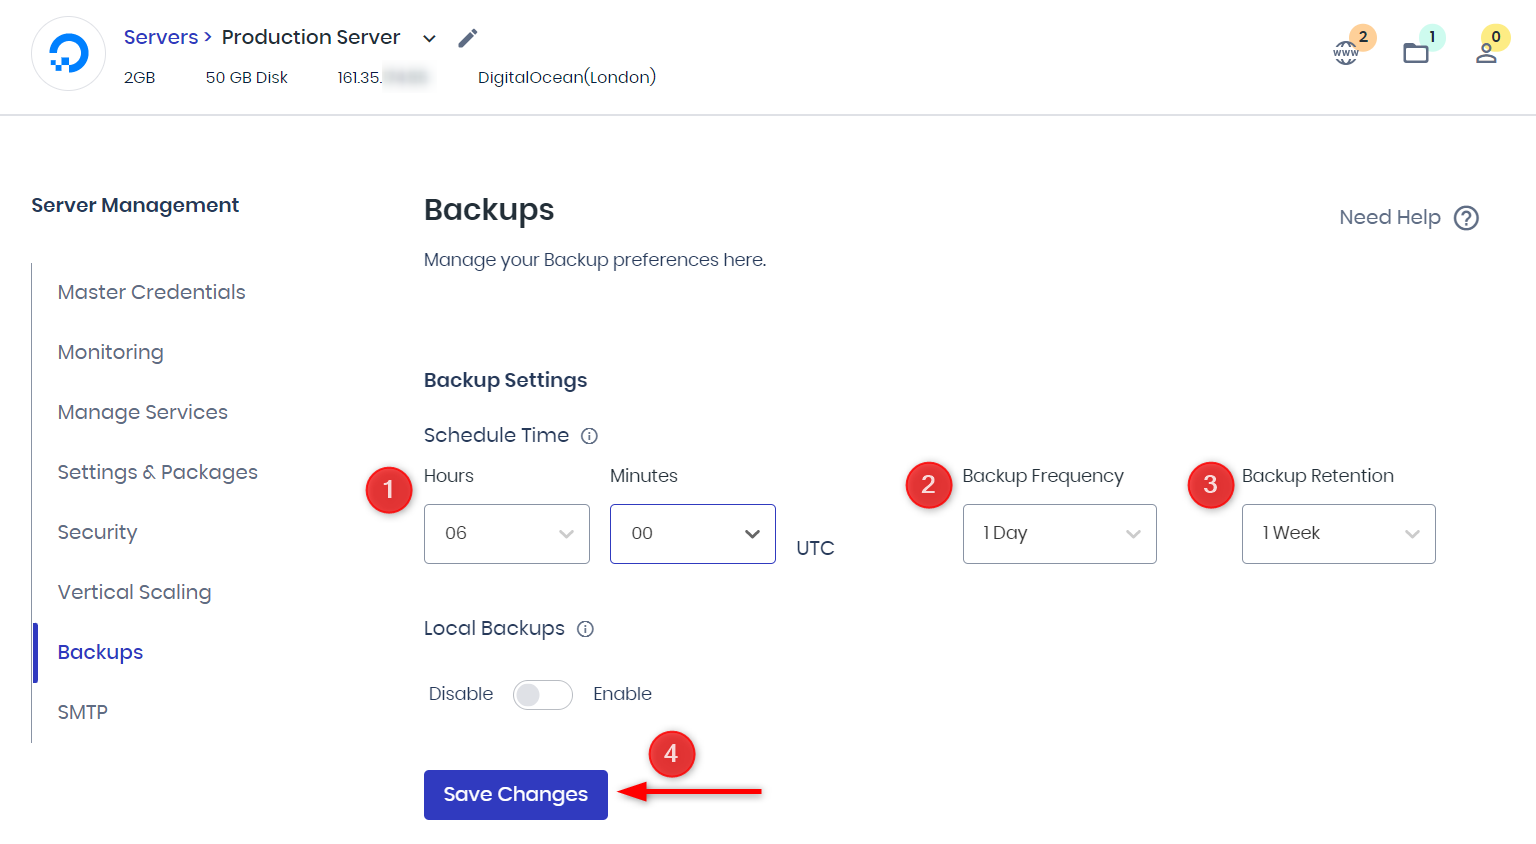Expand the server switcher chevron
Image resolution: width=1536 pixels, height=844 pixels.
coord(429,39)
